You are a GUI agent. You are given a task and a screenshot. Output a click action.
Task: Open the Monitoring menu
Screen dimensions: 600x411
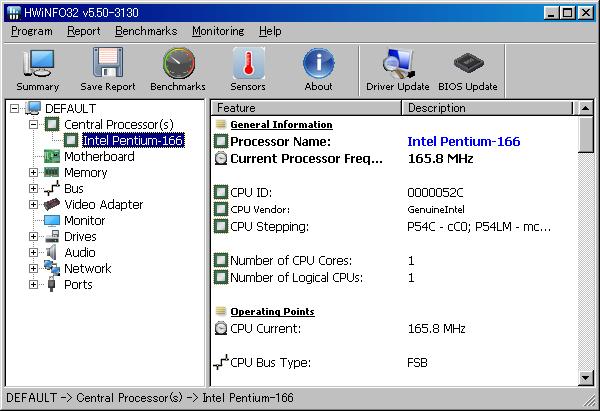(x=218, y=31)
